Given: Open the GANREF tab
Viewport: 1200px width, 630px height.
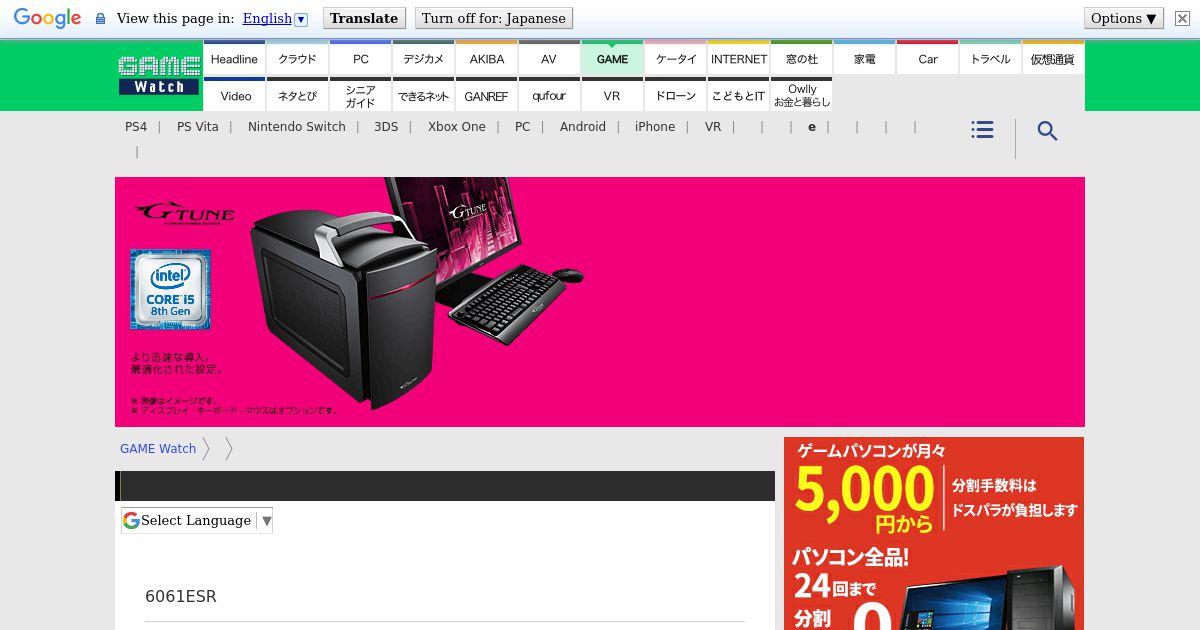Looking at the screenshot, I should (x=486, y=95).
